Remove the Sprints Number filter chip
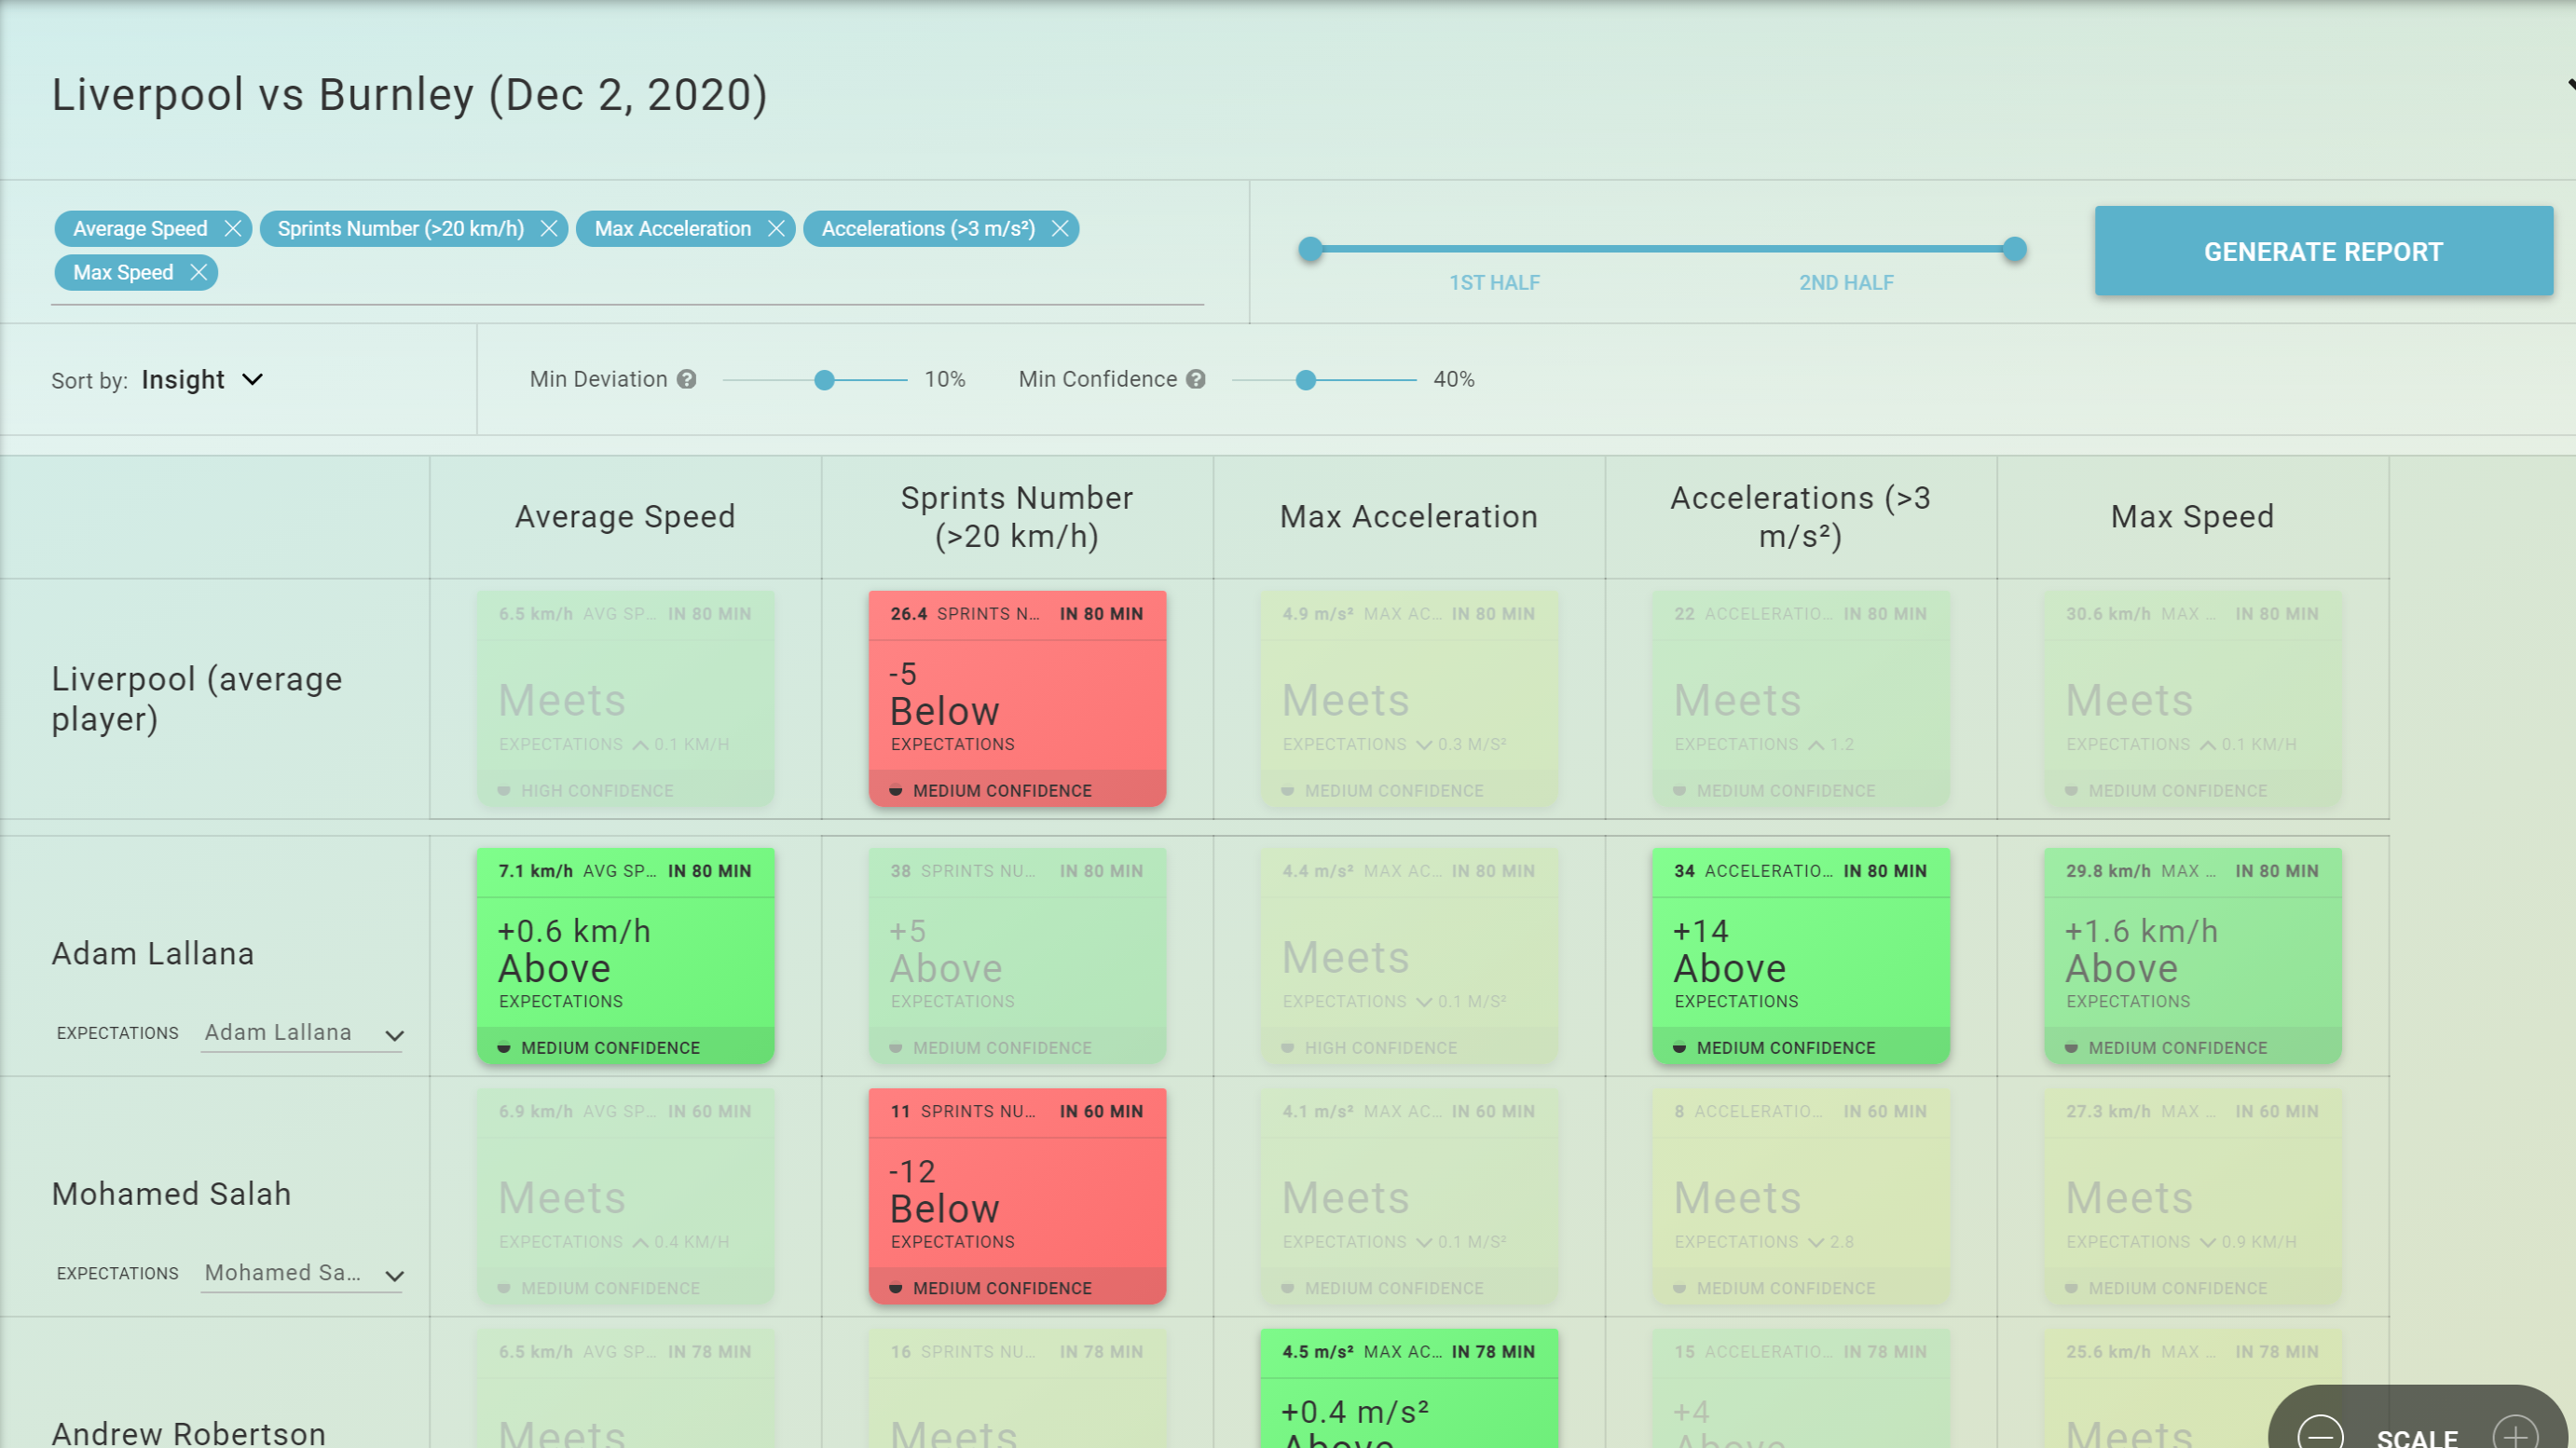Image resolution: width=2576 pixels, height=1448 pixels. pyautogui.click(x=549, y=229)
